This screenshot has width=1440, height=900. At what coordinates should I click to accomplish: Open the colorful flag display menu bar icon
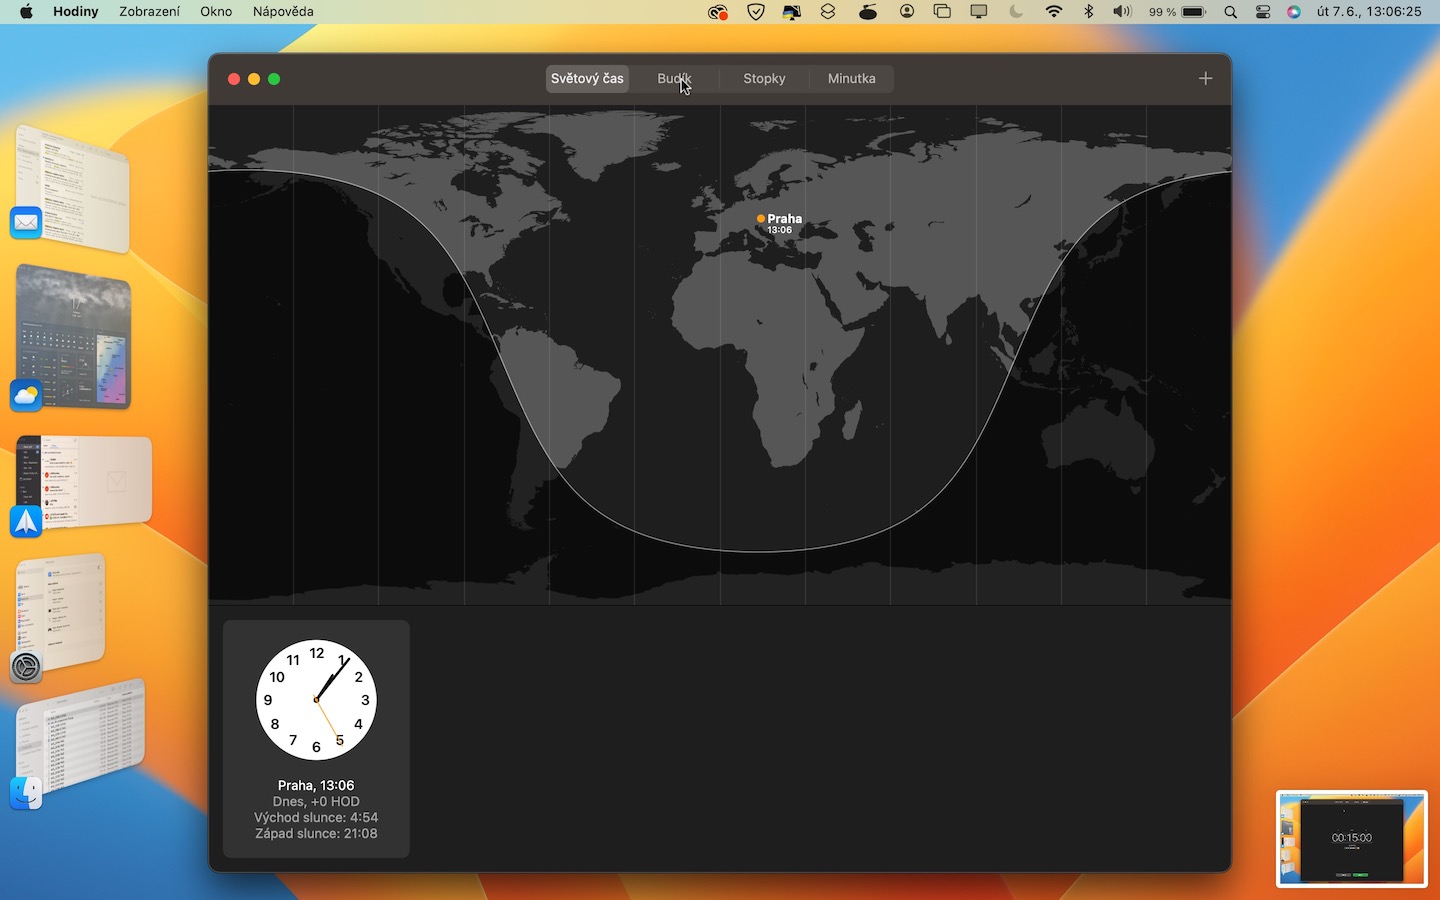791,12
